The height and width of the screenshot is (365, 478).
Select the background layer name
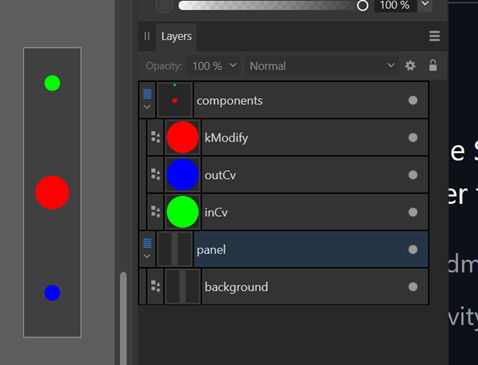(236, 287)
